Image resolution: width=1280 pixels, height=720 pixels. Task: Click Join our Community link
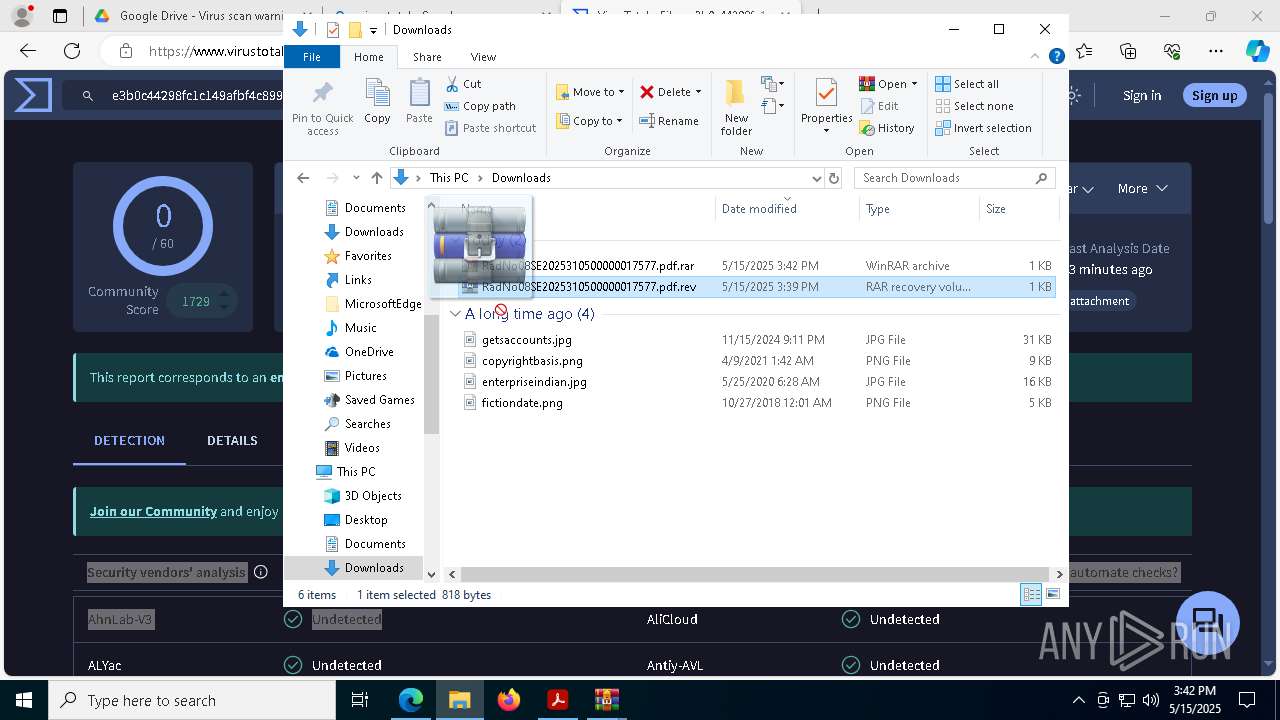coord(153,511)
